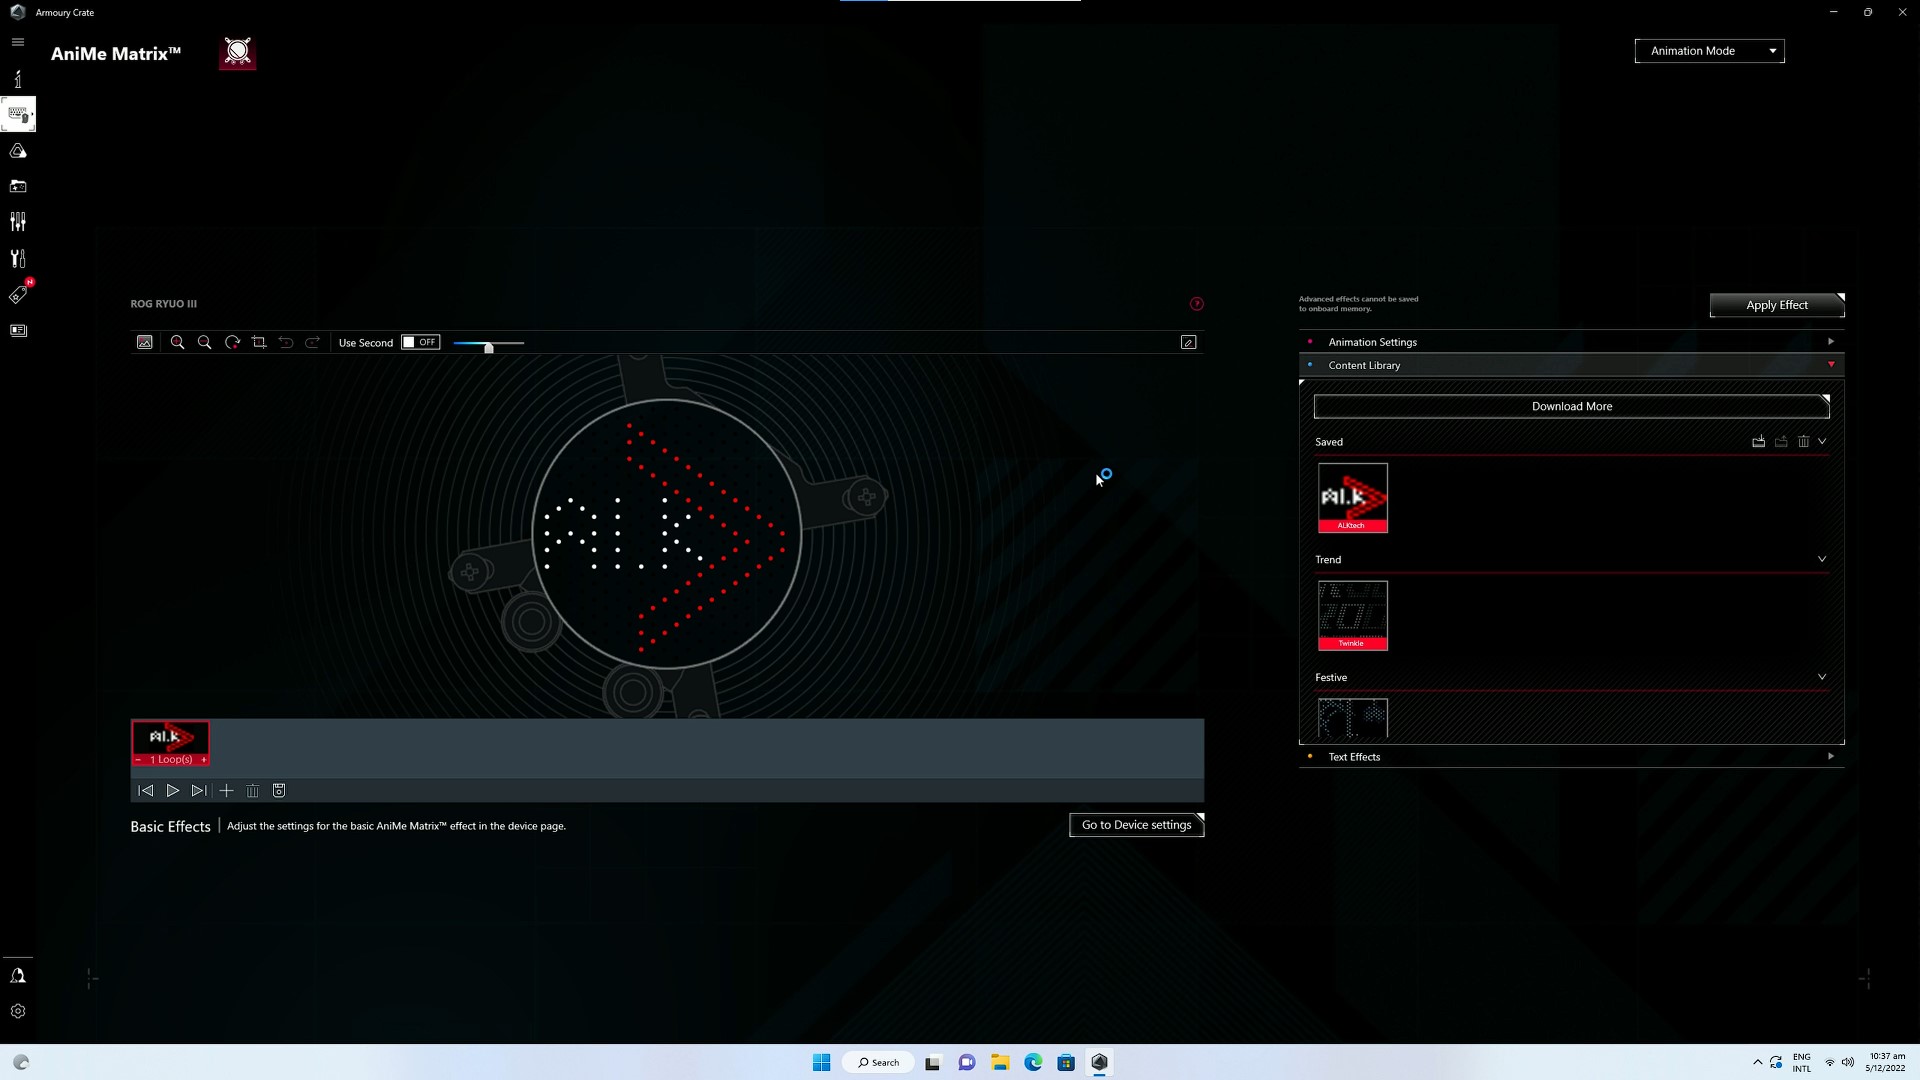The image size is (1920, 1080).
Task: Open the help question mark for ROG RYUO III
Action: tap(1196, 304)
